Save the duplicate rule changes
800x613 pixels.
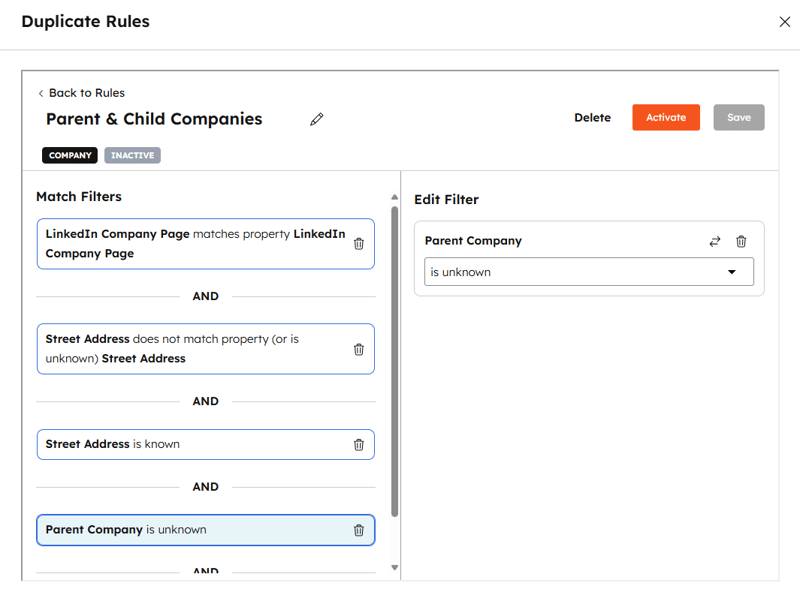738,117
